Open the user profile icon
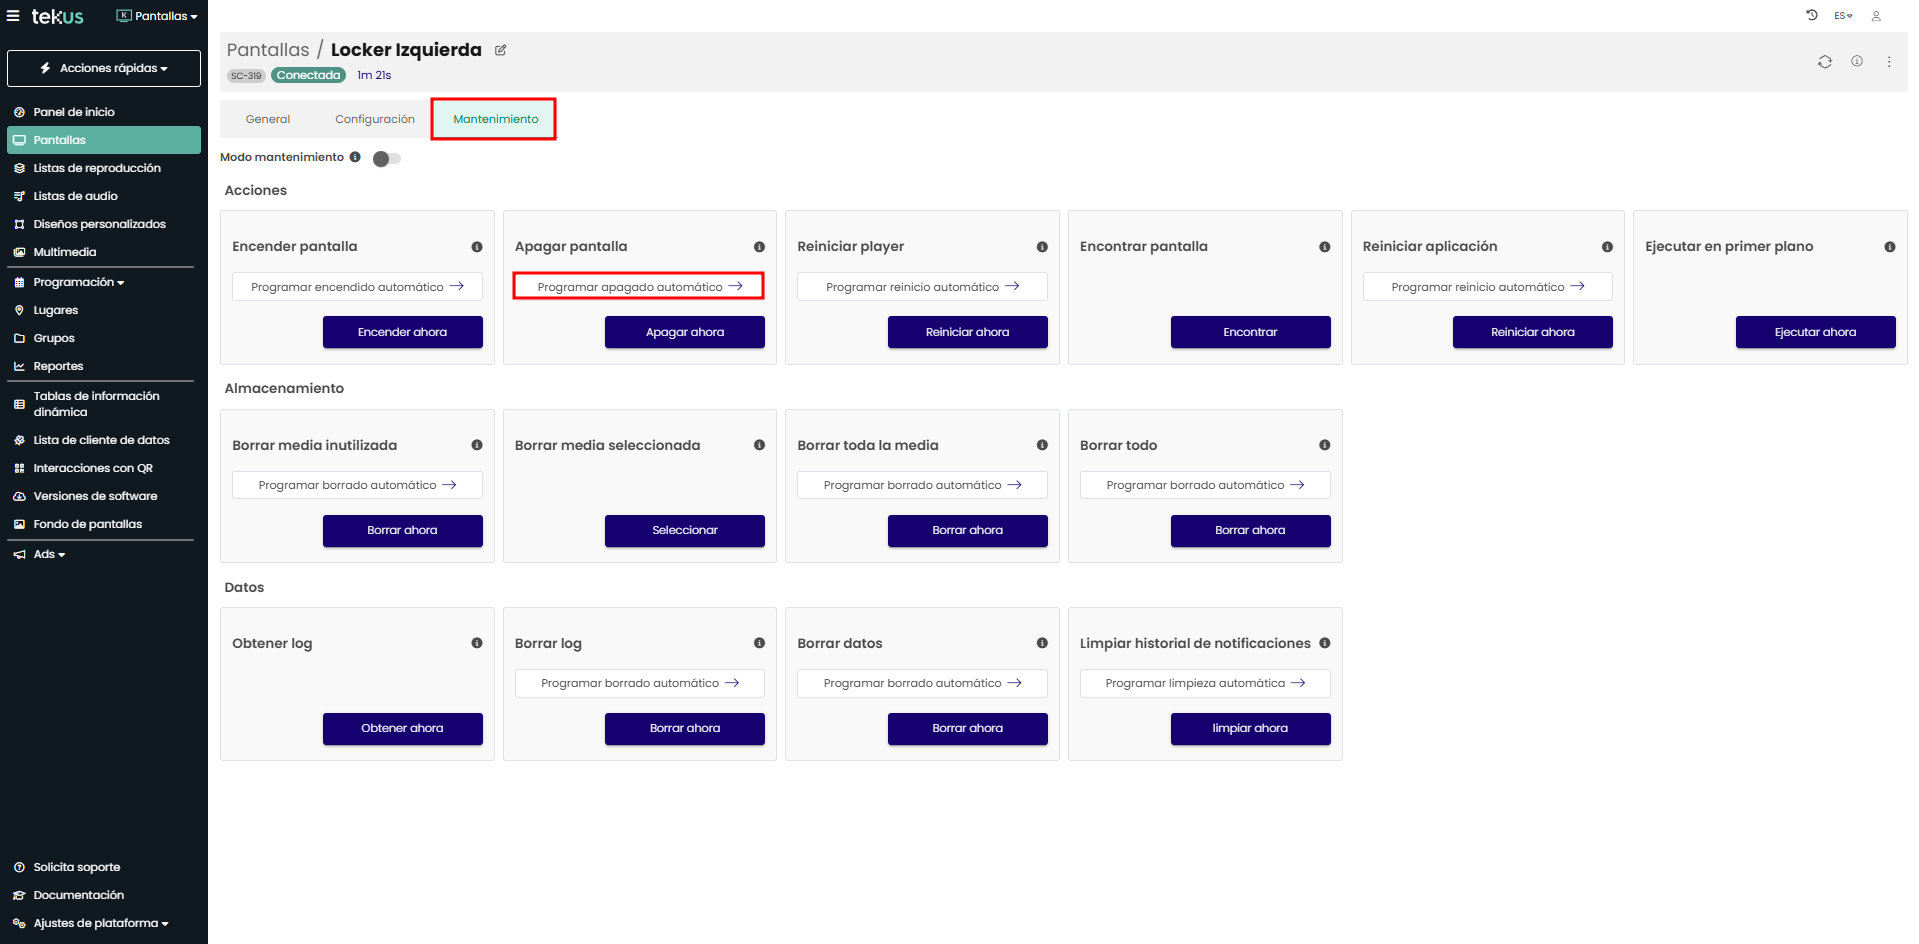 1876,16
